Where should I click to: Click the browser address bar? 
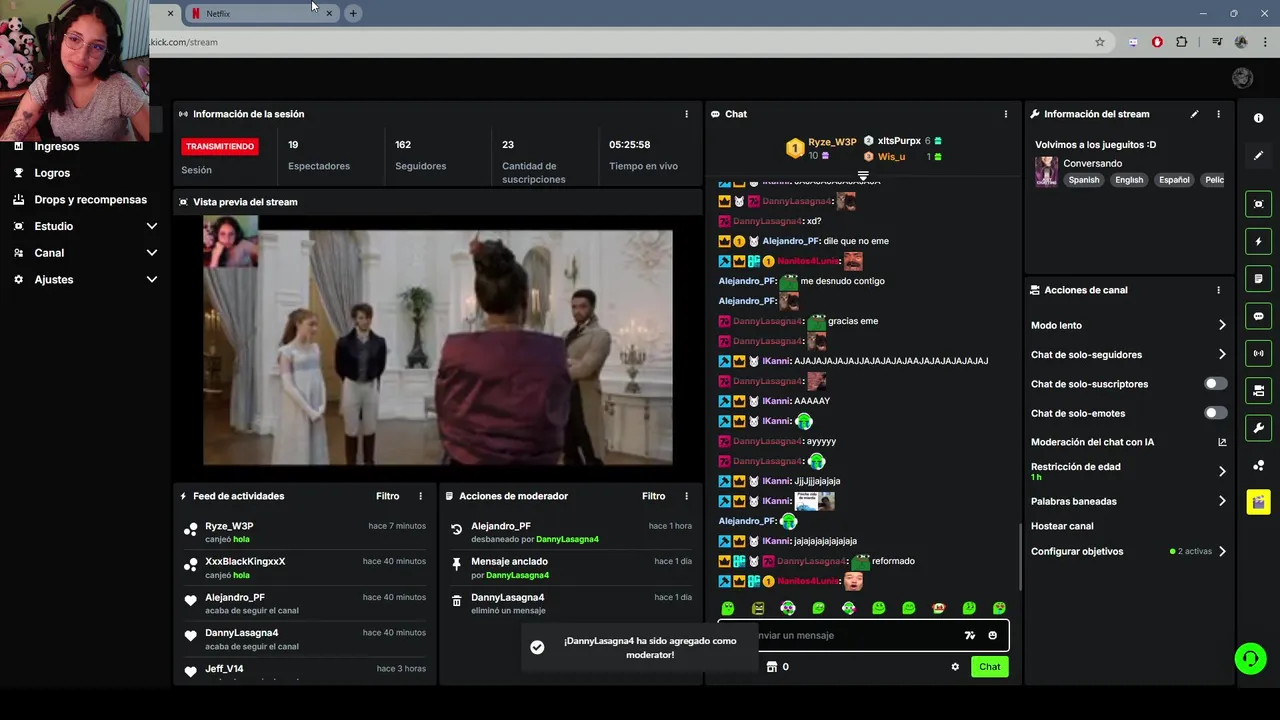[x=620, y=42]
